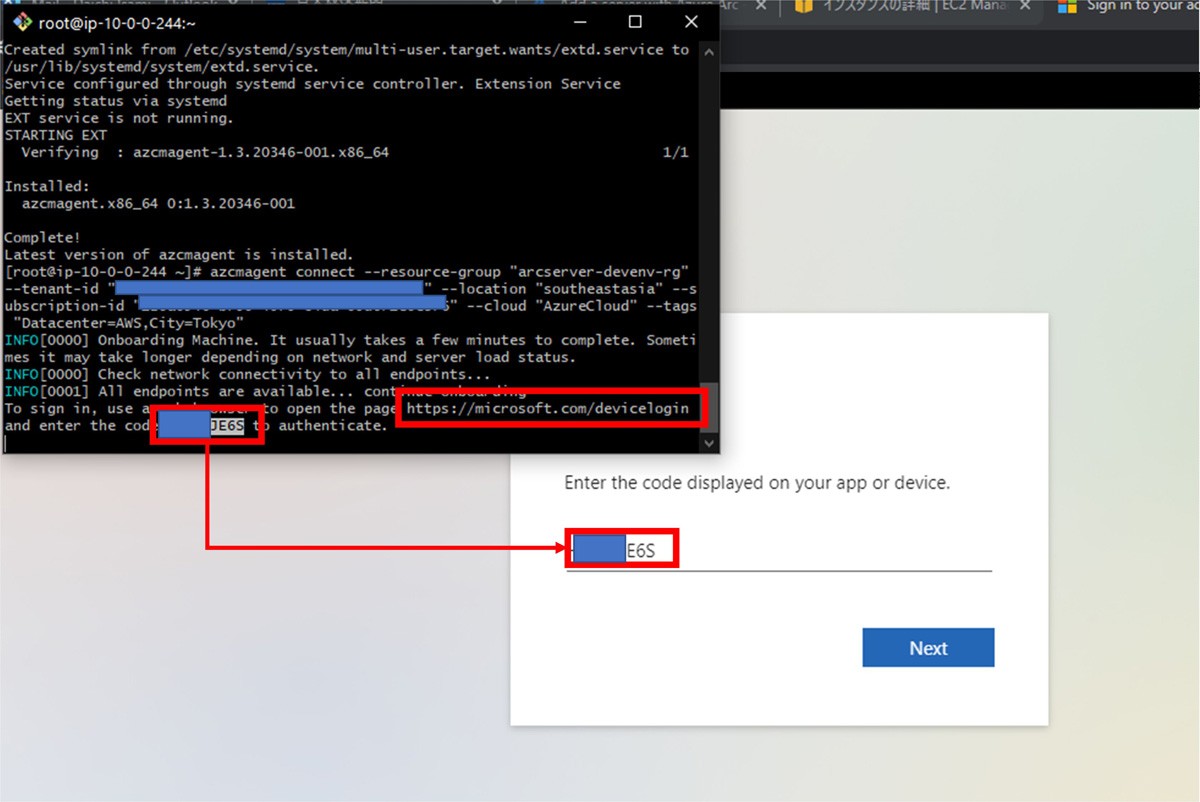Click 'Getting status via systemd' terminal line
Screen dimensions: 1200x802
tap(116, 101)
